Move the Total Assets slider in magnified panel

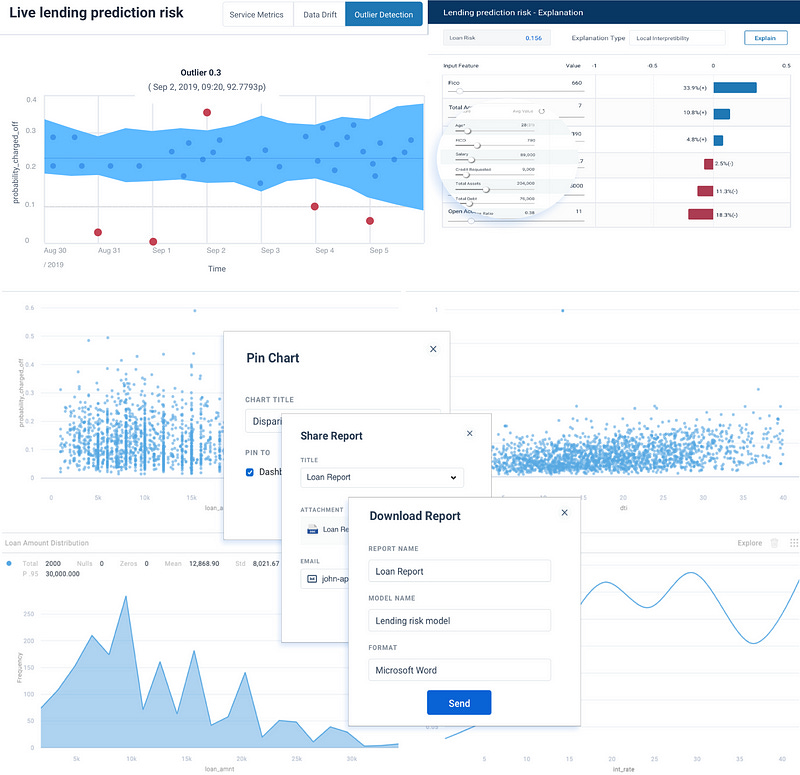click(486, 189)
